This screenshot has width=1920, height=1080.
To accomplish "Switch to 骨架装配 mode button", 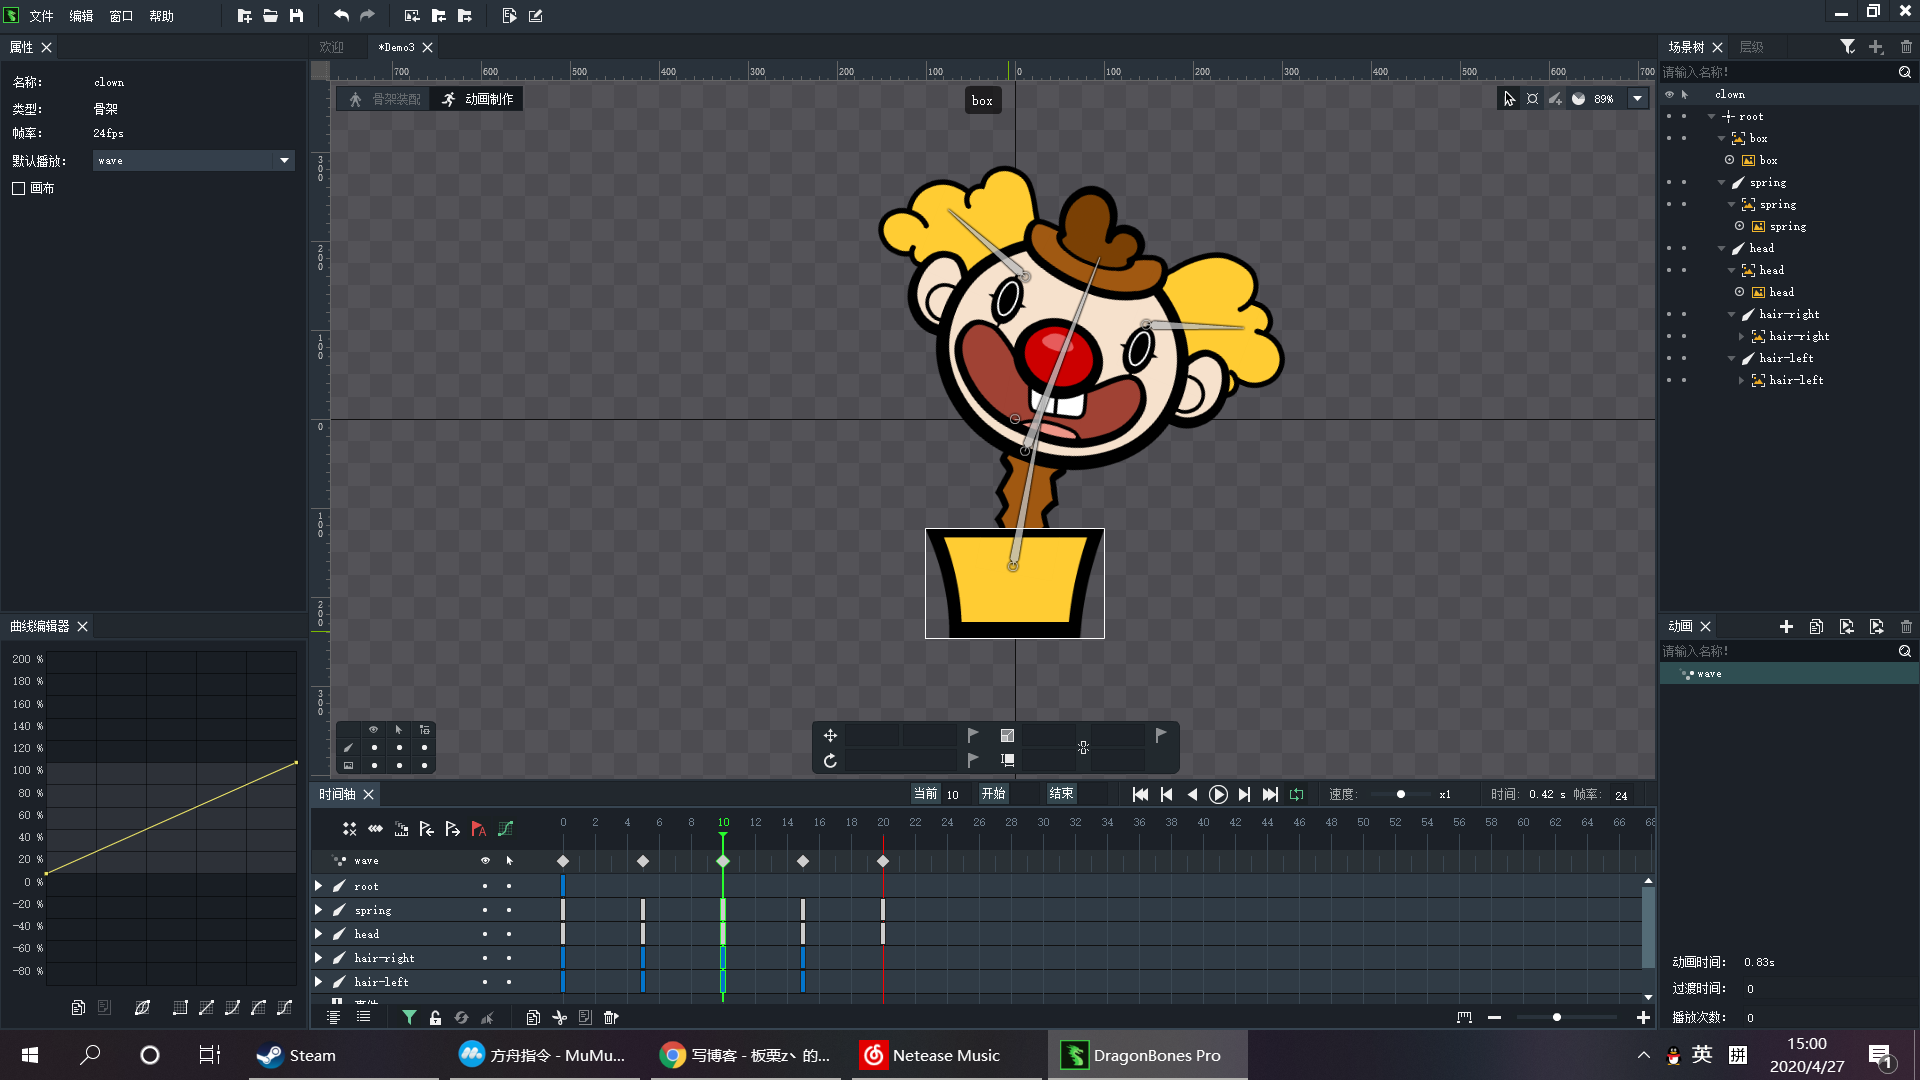I will pyautogui.click(x=385, y=99).
